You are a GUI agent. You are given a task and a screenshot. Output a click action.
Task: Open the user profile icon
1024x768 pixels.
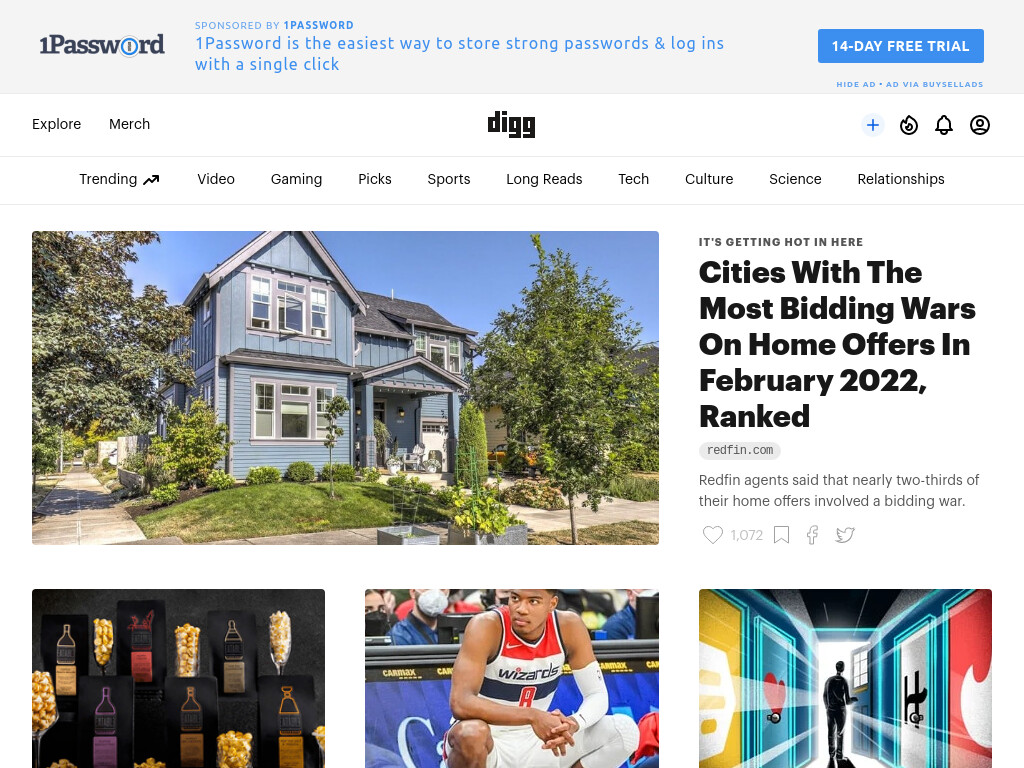click(980, 125)
